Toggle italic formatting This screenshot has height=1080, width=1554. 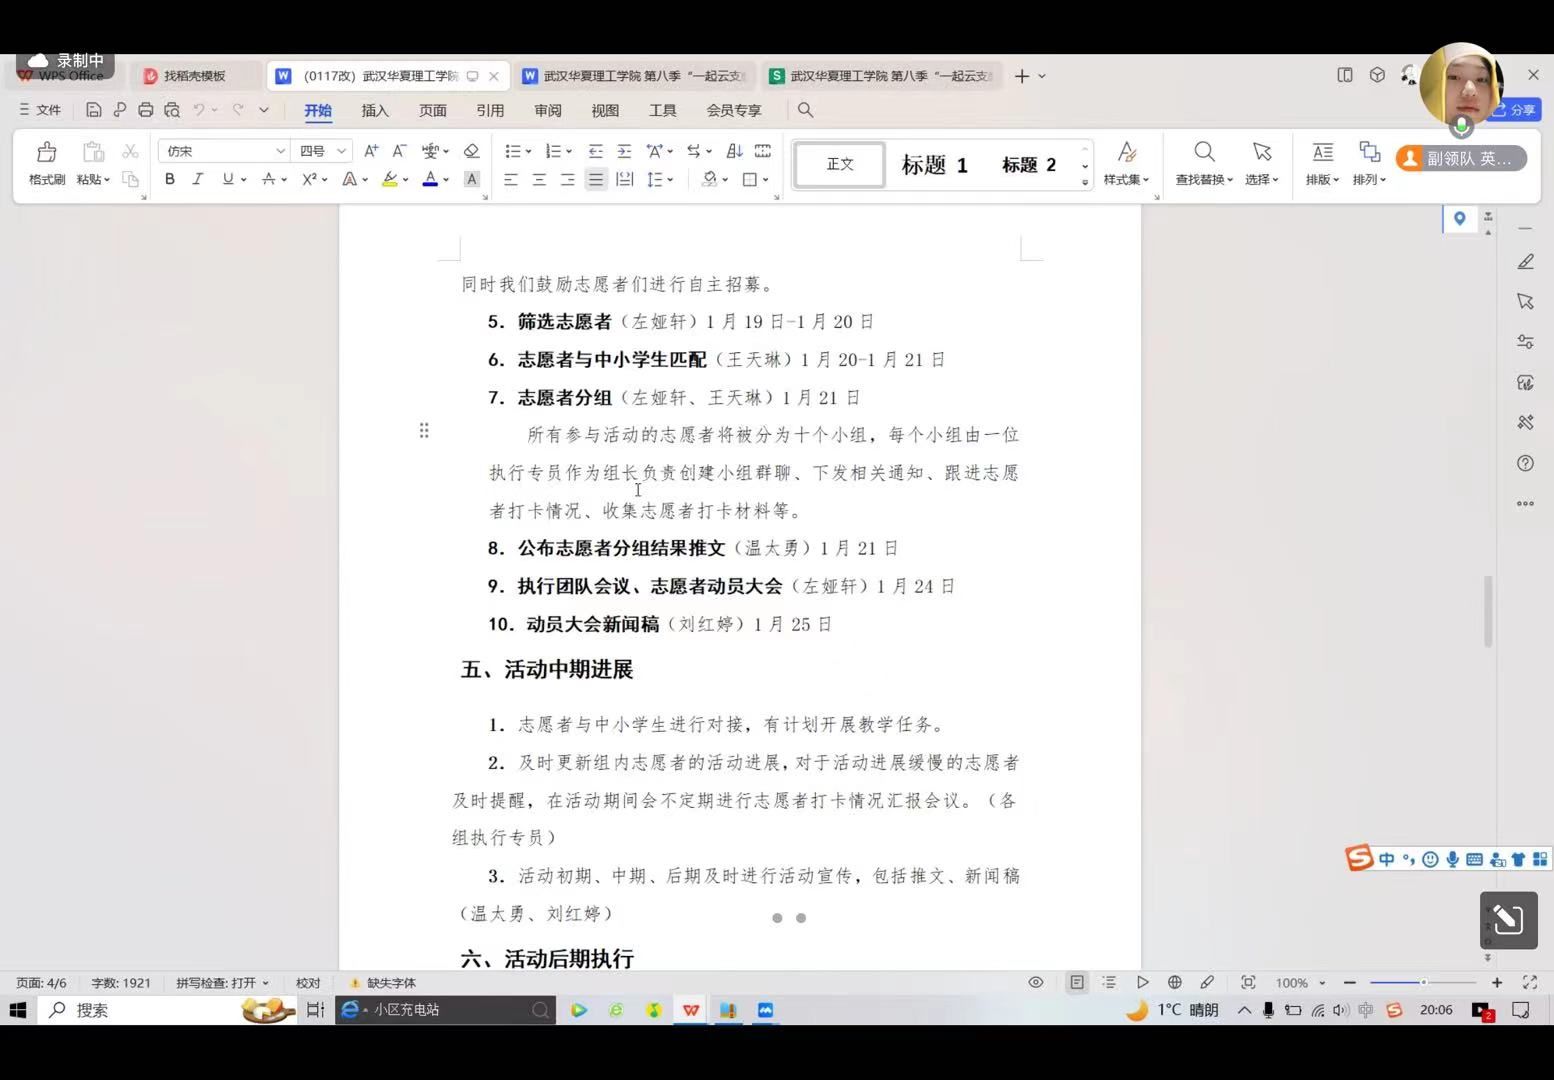[x=198, y=179]
